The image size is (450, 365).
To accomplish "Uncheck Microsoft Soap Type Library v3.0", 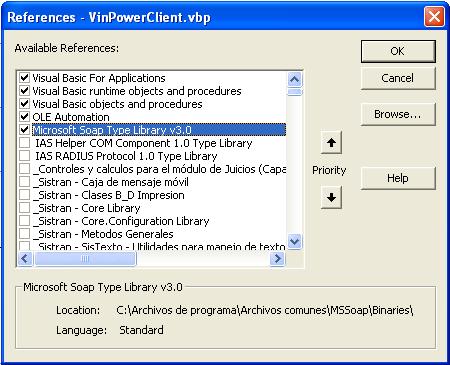I will (x=24, y=130).
